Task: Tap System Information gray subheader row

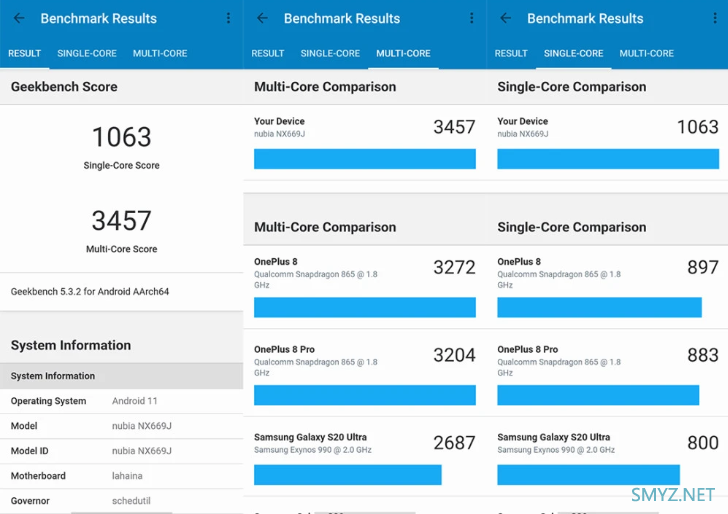Action: [x=122, y=376]
